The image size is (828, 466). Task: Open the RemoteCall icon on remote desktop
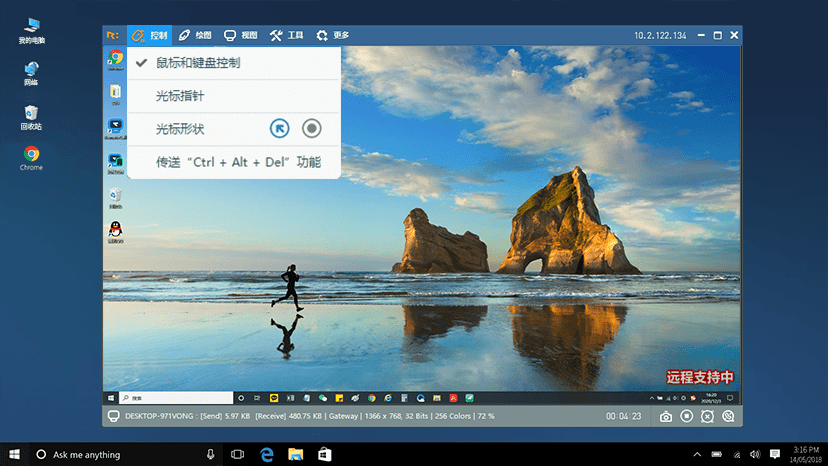116,128
